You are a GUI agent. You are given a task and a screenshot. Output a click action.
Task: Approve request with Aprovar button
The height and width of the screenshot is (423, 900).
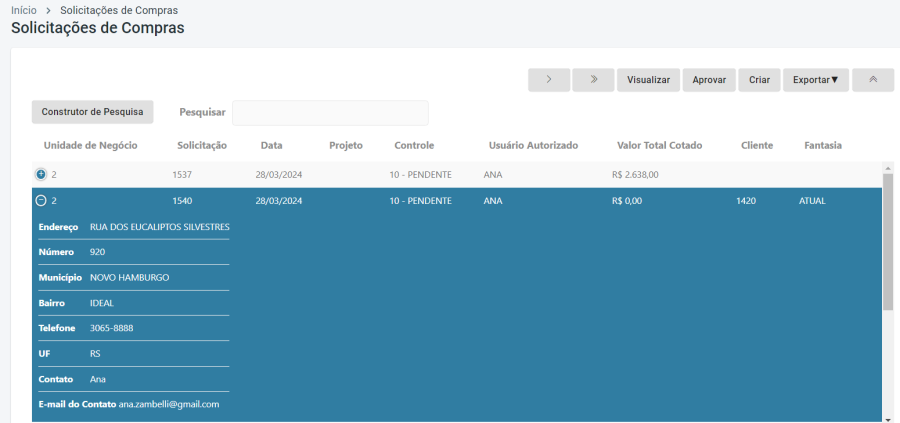(x=709, y=80)
